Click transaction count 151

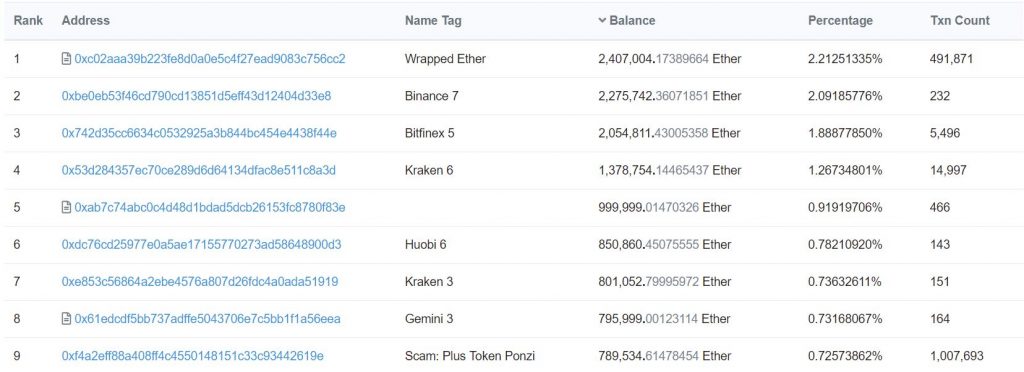[x=940, y=282]
